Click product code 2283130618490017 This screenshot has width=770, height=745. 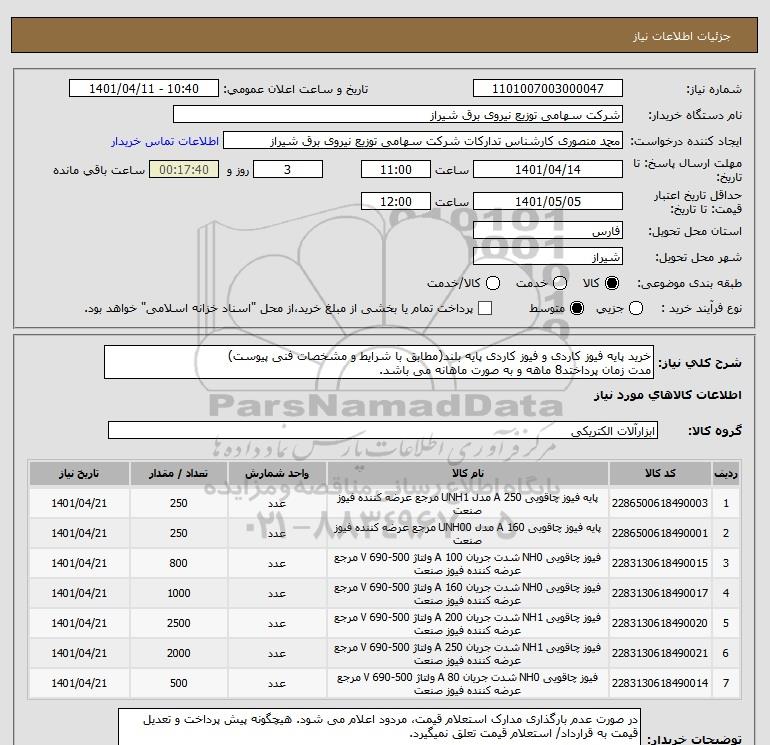click(x=660, y=593)
